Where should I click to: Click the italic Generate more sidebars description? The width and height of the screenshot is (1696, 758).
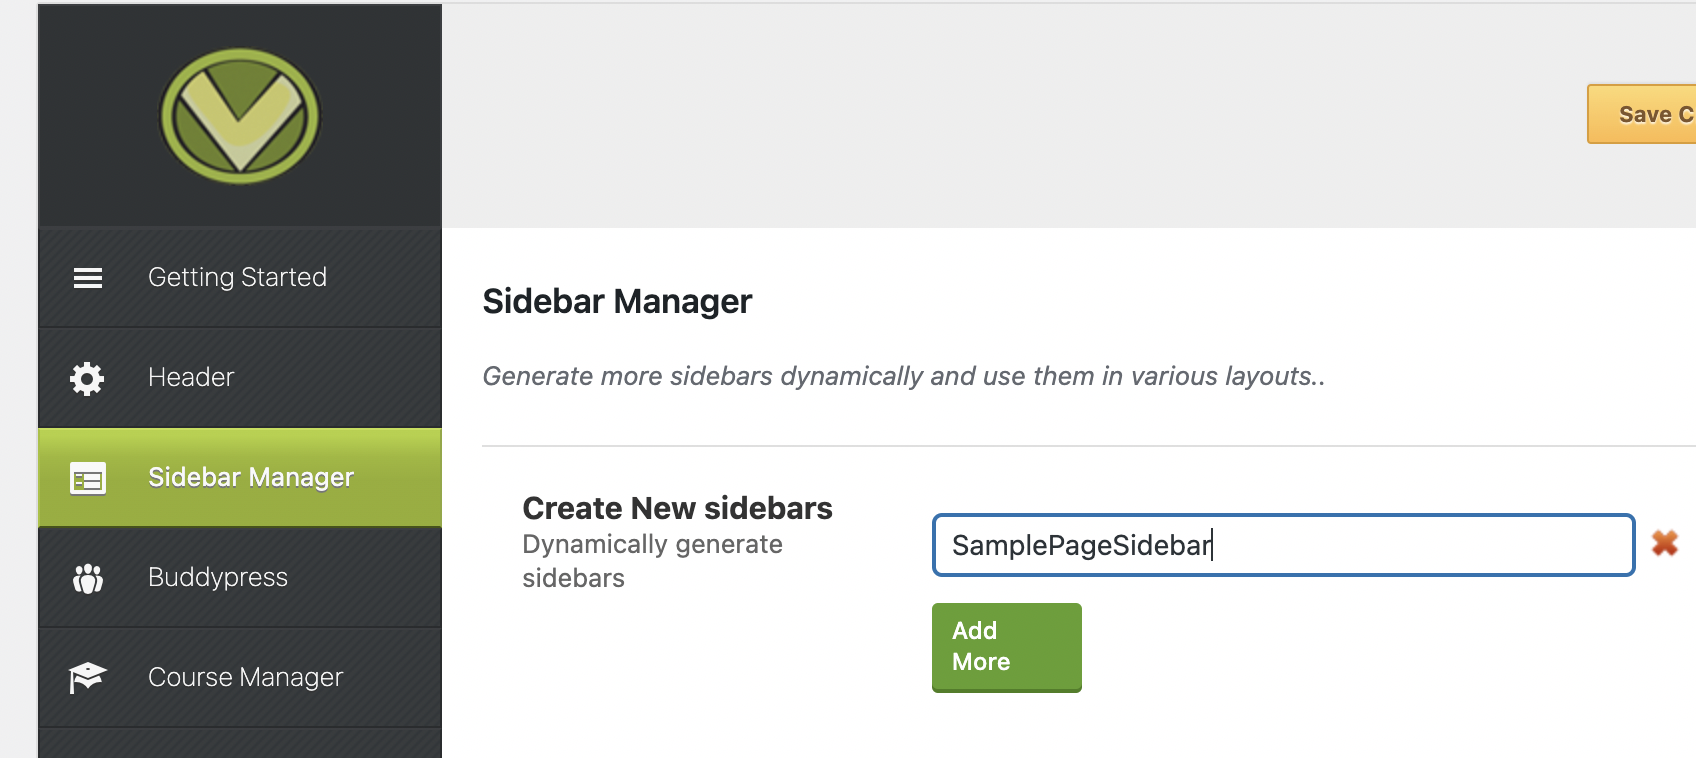click(x=904, y=376)
